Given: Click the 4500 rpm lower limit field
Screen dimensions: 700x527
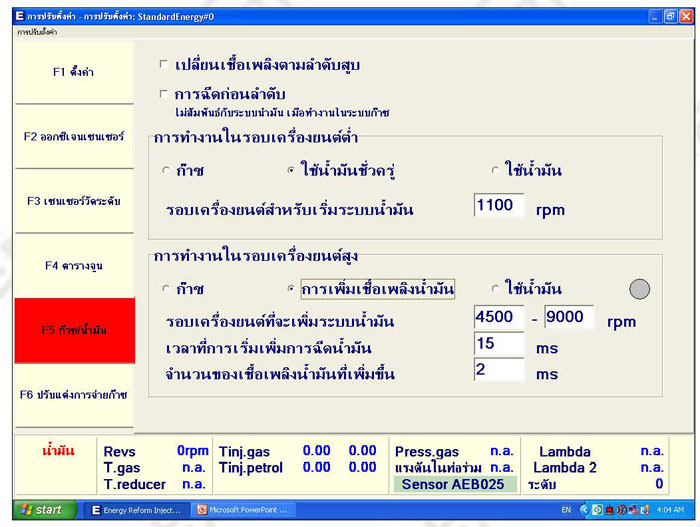Looking at the screenshot, I should 498,319.
